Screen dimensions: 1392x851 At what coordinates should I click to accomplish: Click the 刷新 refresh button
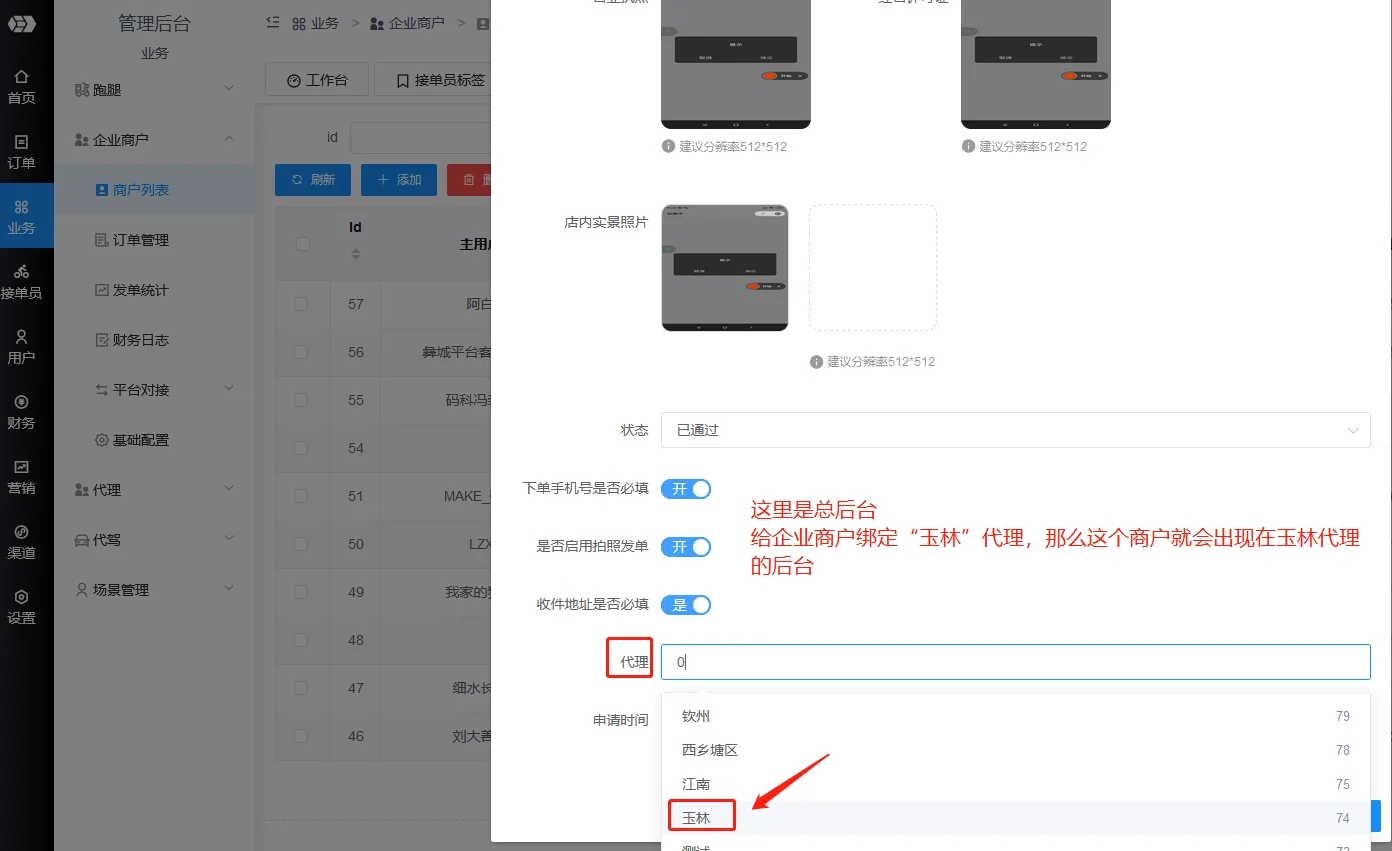[x=313, y=180]
